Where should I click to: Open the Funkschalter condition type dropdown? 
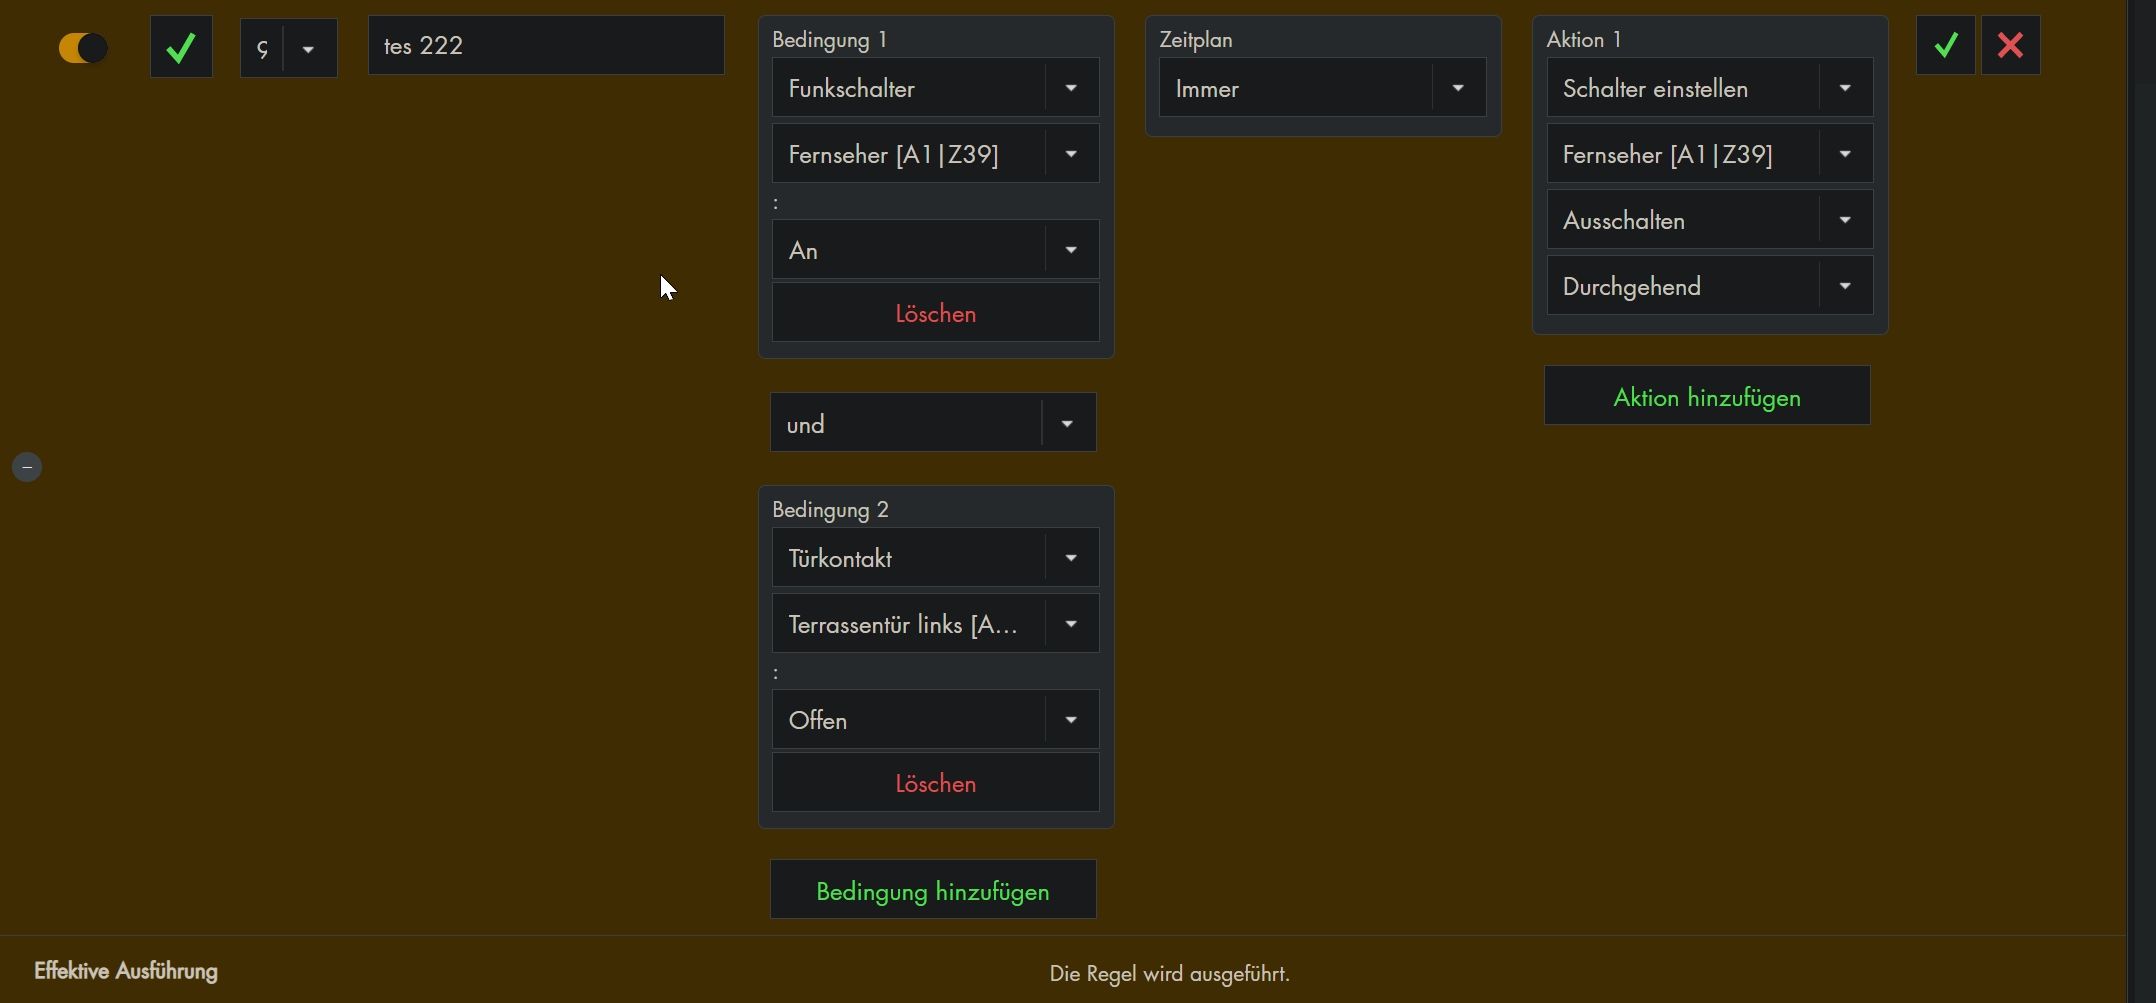(935, 88)
